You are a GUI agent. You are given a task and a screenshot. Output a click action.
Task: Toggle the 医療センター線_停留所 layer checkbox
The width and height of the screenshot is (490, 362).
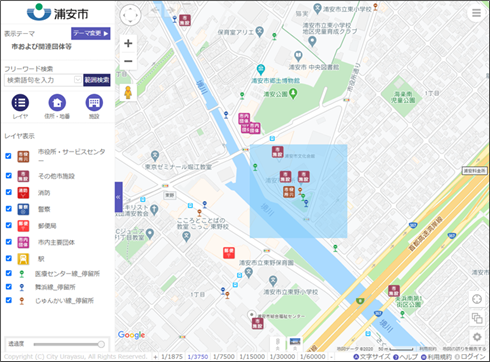(x=8, y=273)
